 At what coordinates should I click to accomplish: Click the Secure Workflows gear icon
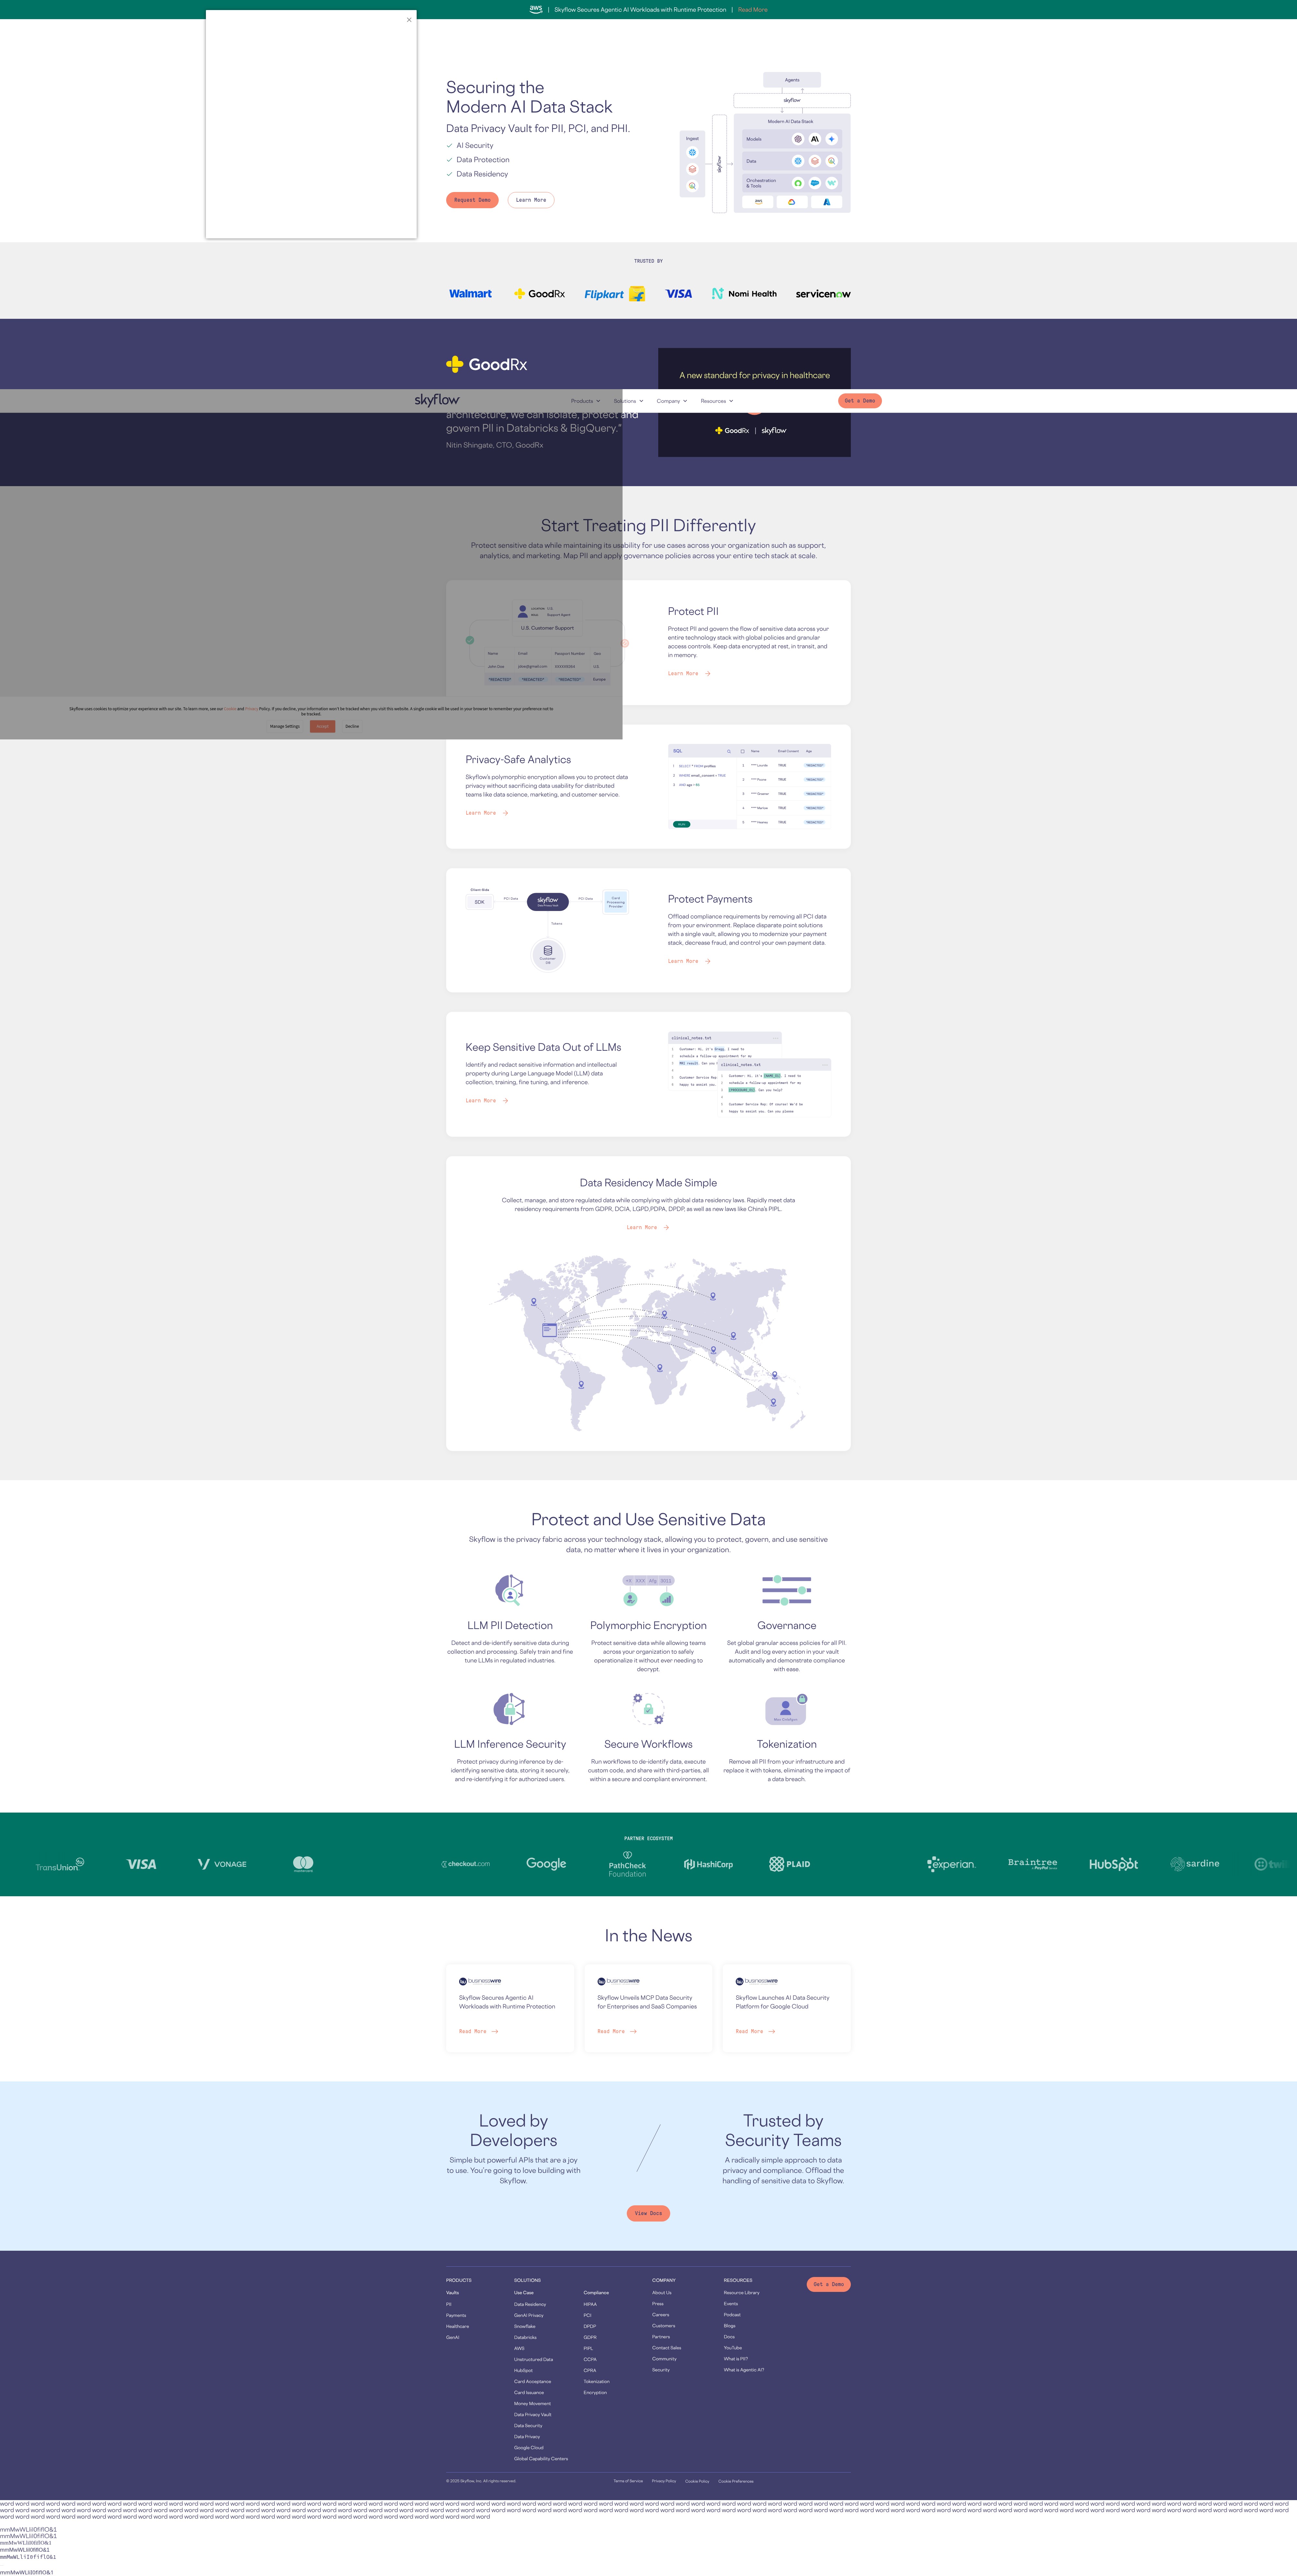(648, 1709)
